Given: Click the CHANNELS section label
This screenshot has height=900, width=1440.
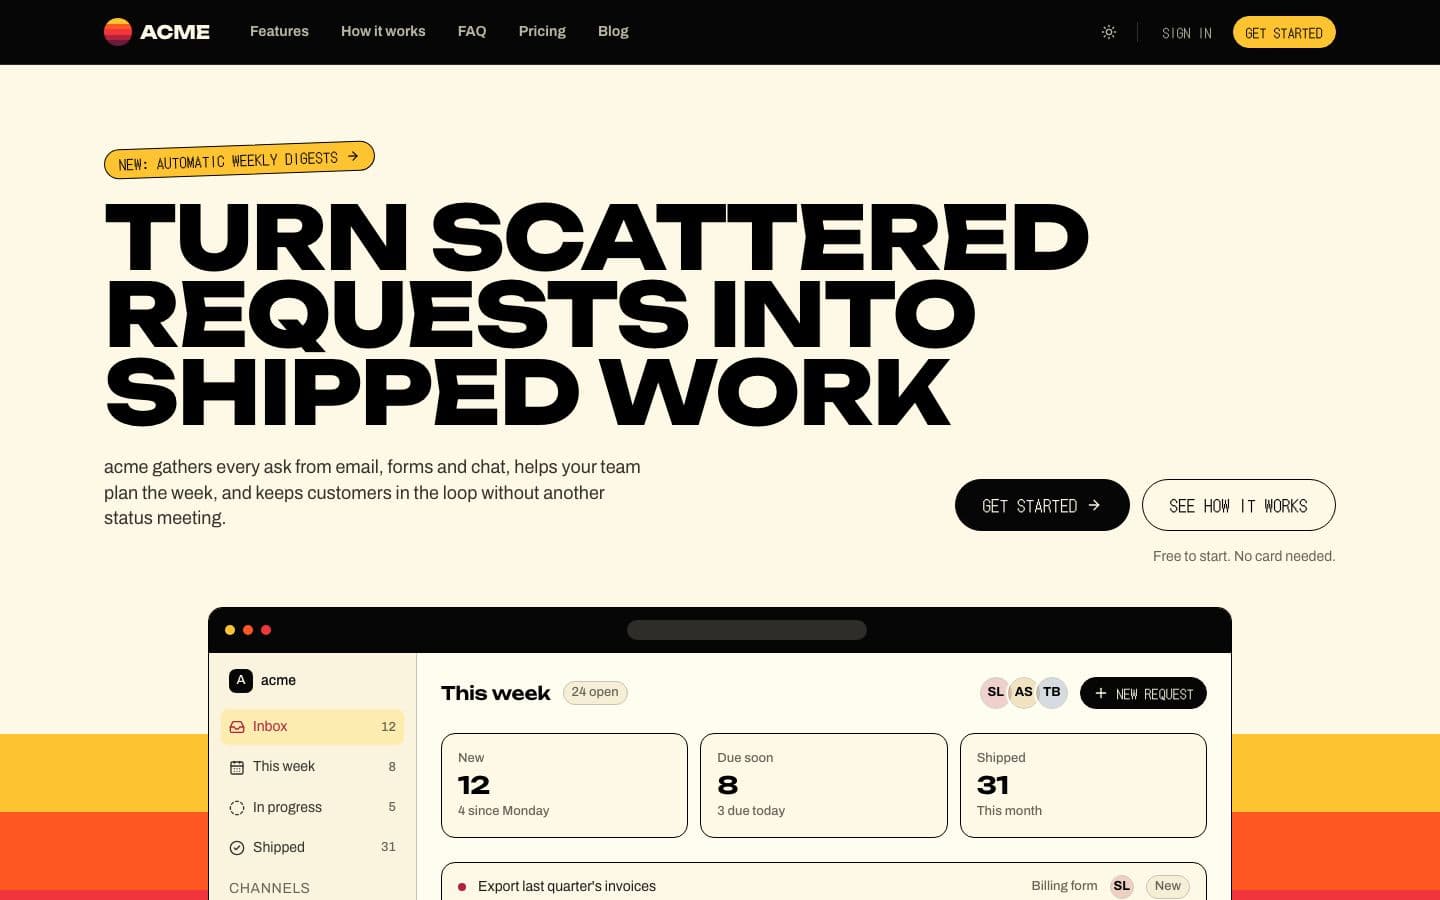Looking at the screenshot, I should [269, 888].
